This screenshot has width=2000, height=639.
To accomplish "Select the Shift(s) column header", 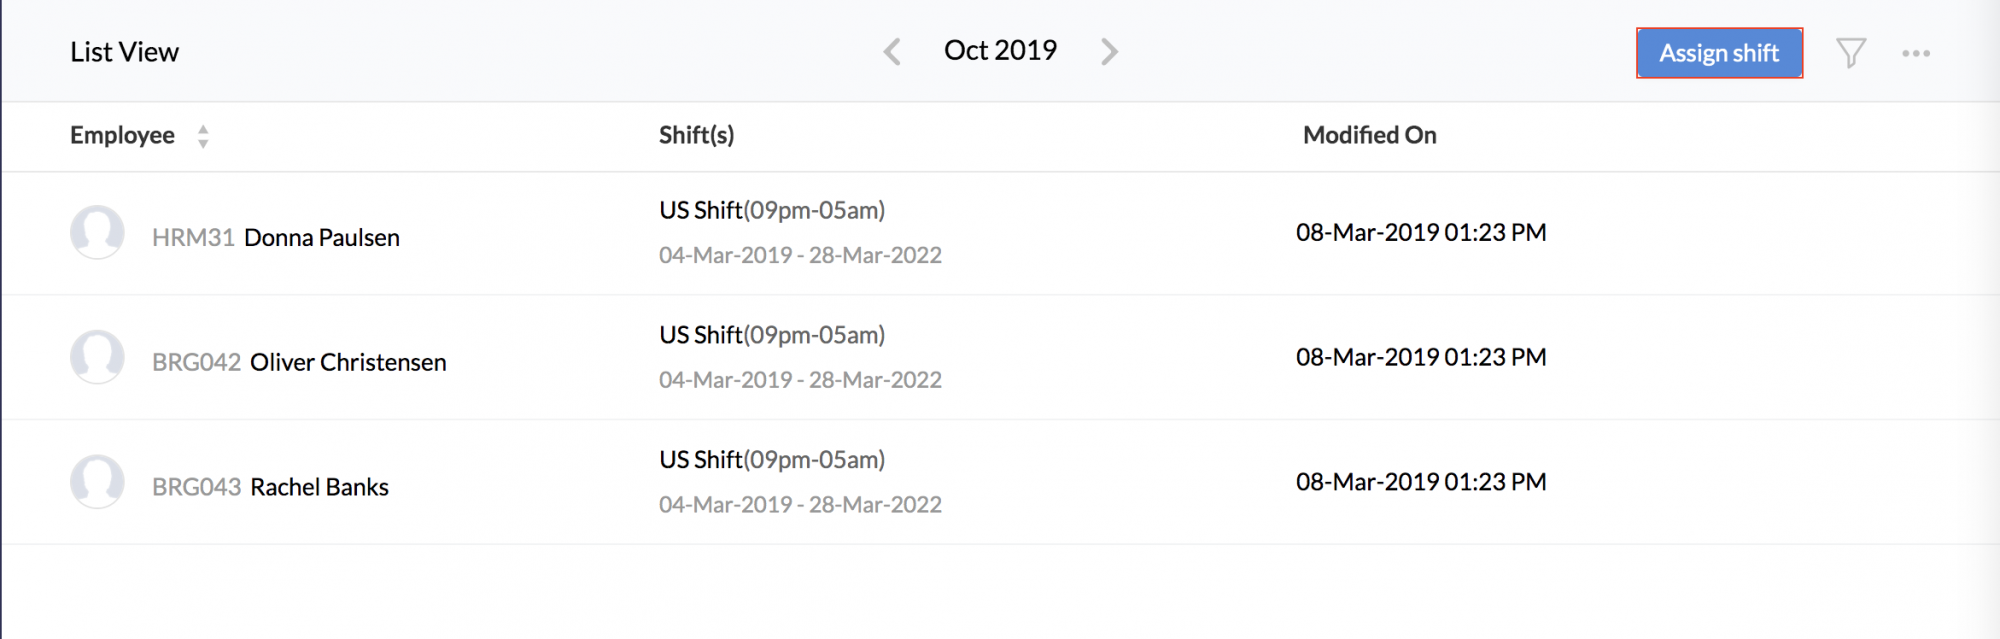I will pos(696,135).
